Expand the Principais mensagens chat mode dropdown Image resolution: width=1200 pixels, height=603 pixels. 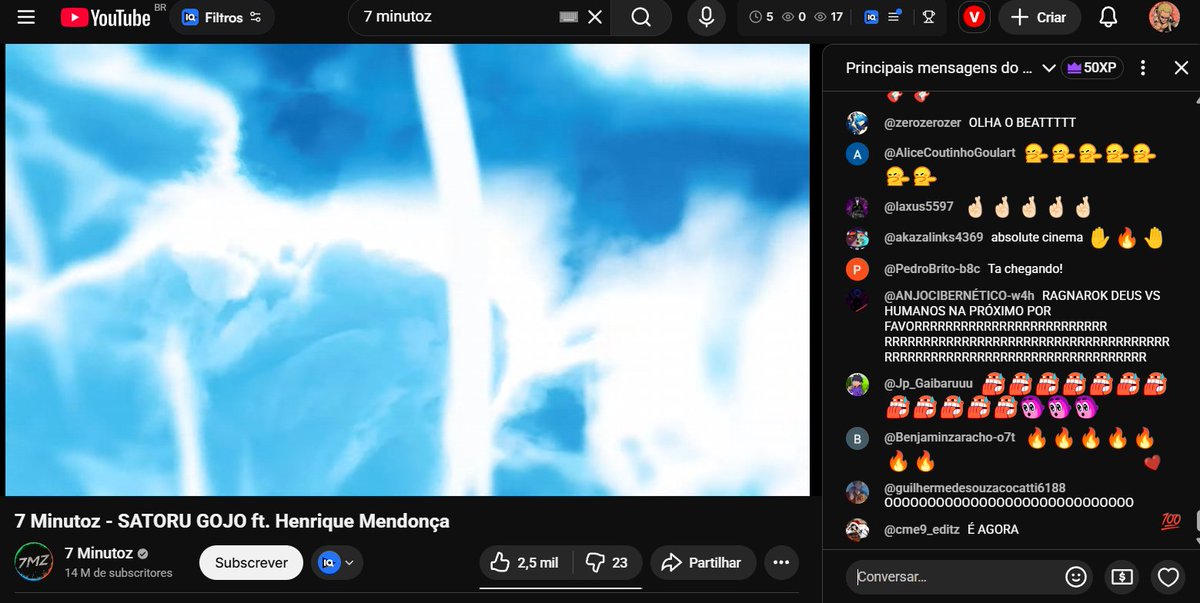(x=951, y=68)
